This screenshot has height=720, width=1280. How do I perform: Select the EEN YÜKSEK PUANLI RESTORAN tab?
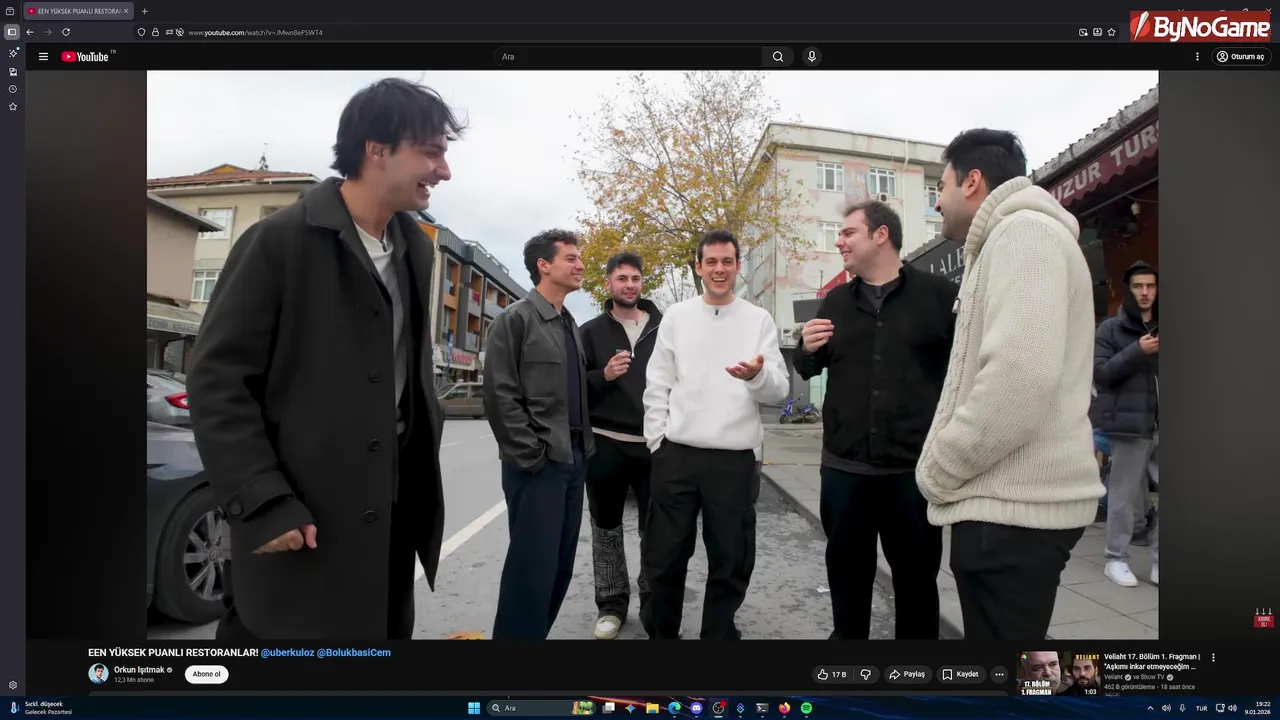pos(78,11)
